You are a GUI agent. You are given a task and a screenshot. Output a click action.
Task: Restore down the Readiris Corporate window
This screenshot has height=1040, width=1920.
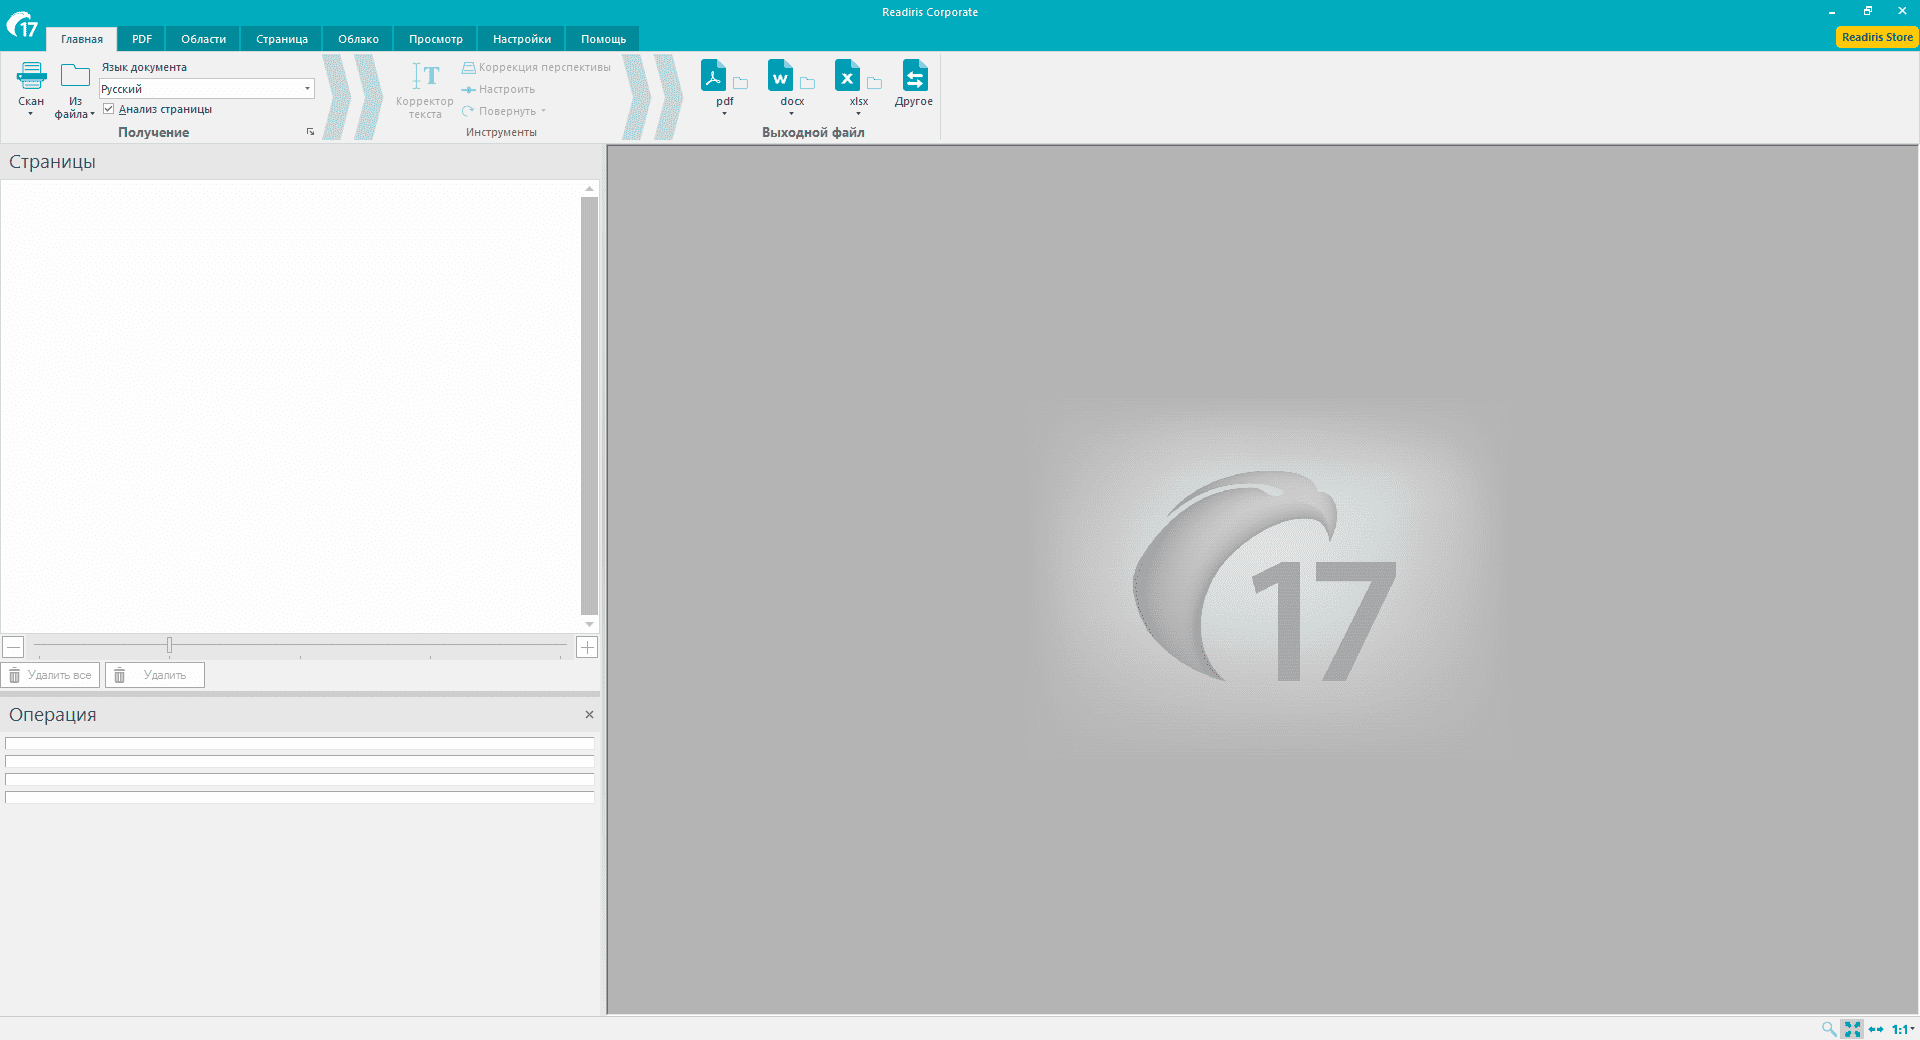[1867, 11]
